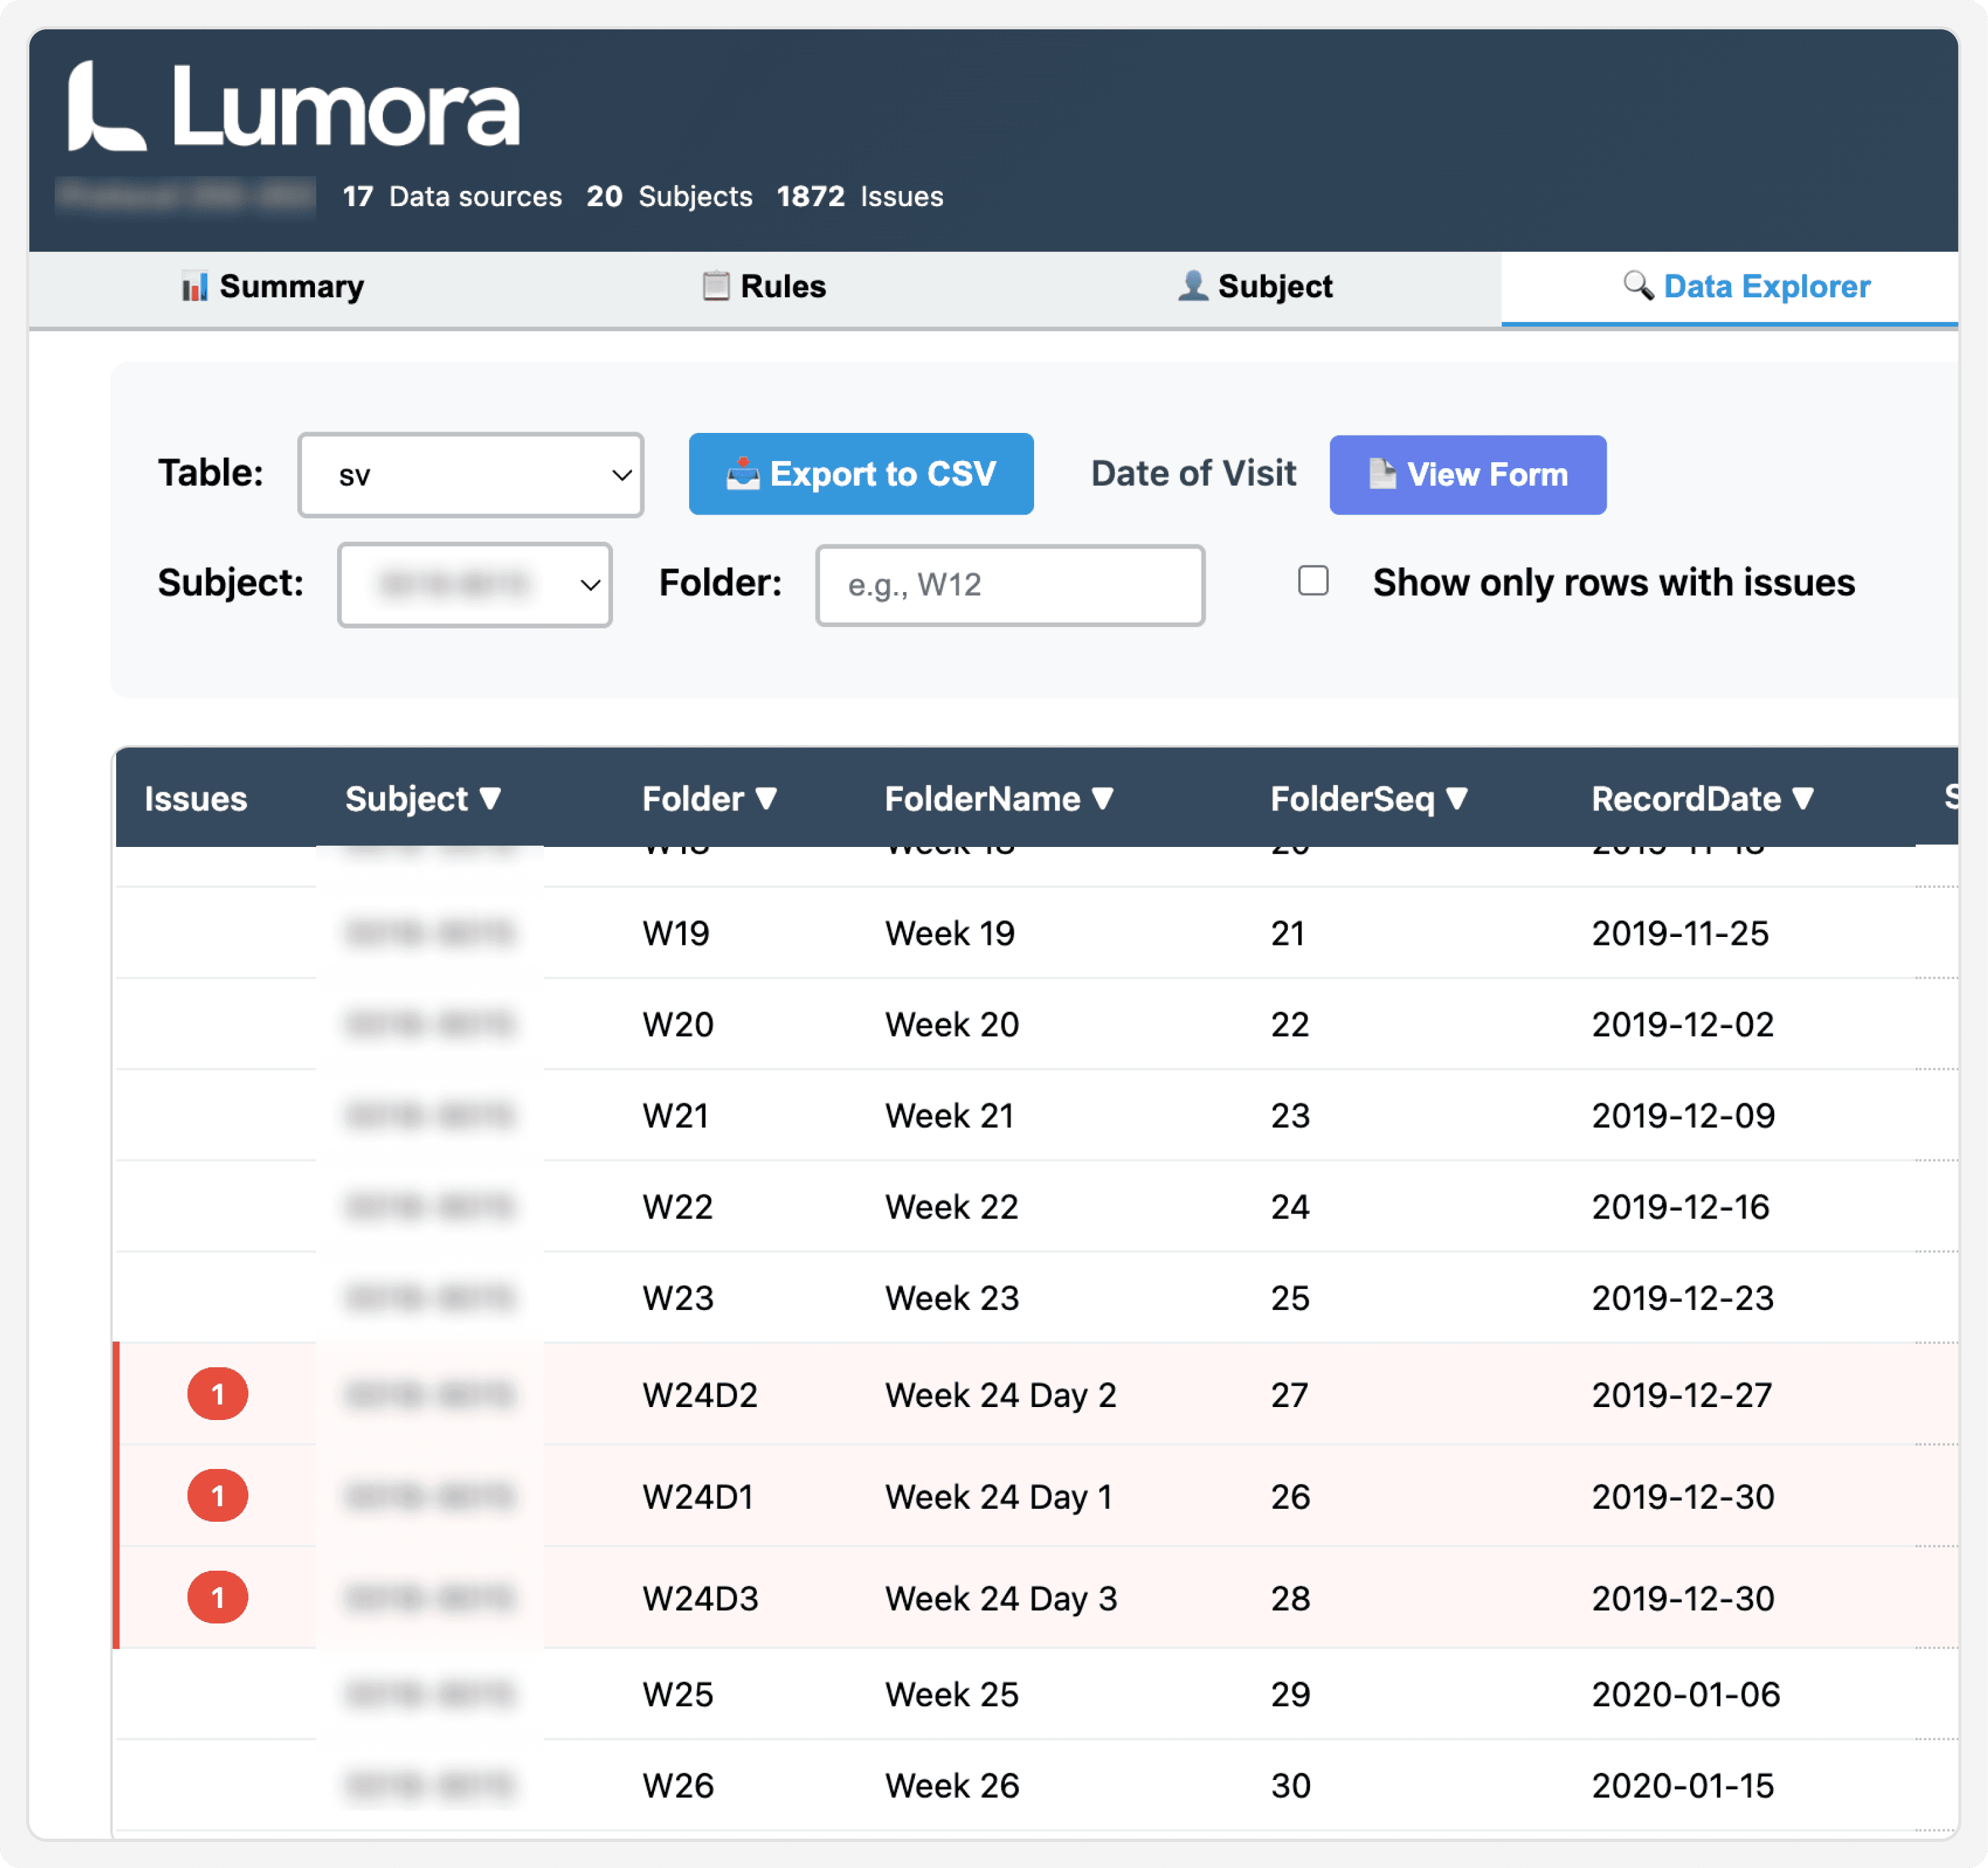This screenshot has height=1868, width=1988.
Task: Switch to the Rules tab
Action: coord(764,287)
